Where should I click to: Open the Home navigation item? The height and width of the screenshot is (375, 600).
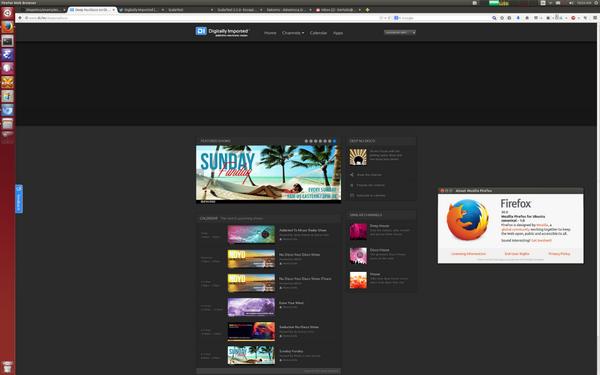click(x=270, y=33)
